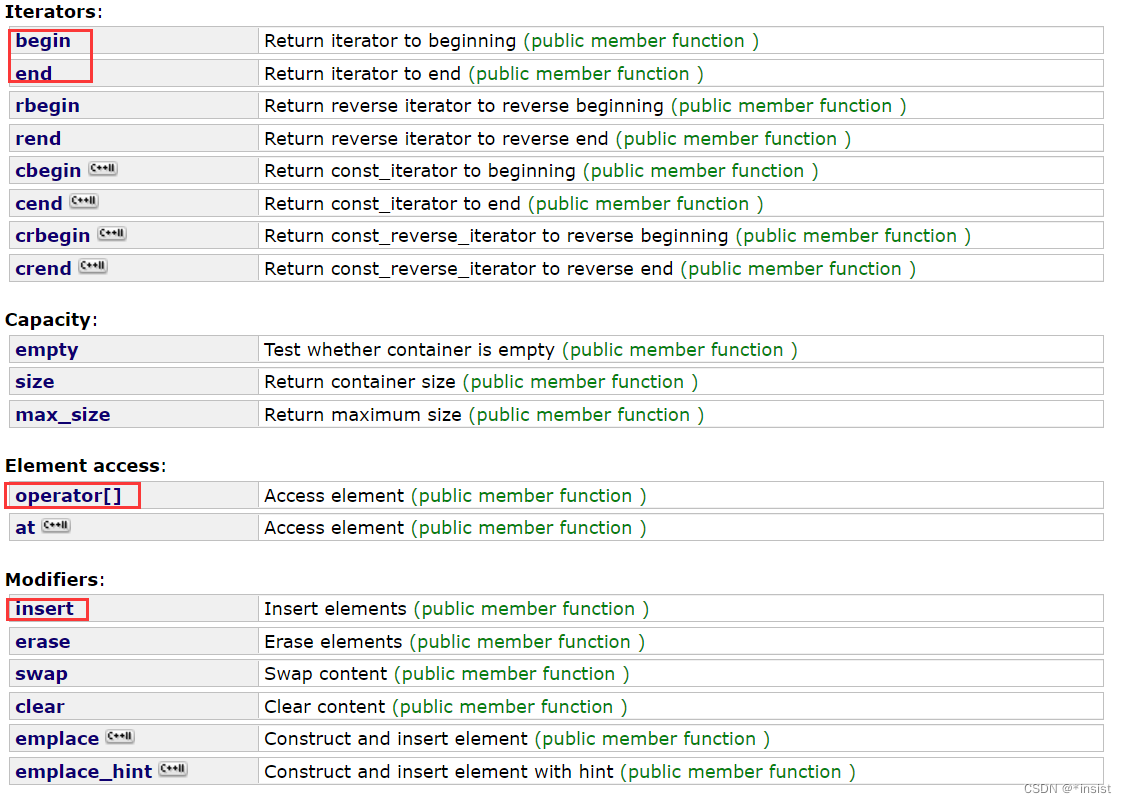Click 'Return const_reverse_iterator to reverse beginning' text

pyautogui.click(x=496, y=236)
